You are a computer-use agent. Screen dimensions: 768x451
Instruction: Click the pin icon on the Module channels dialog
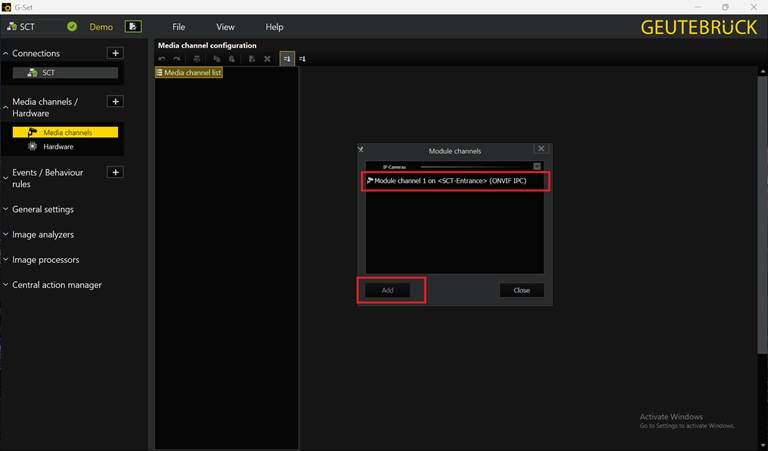(361, 149)
